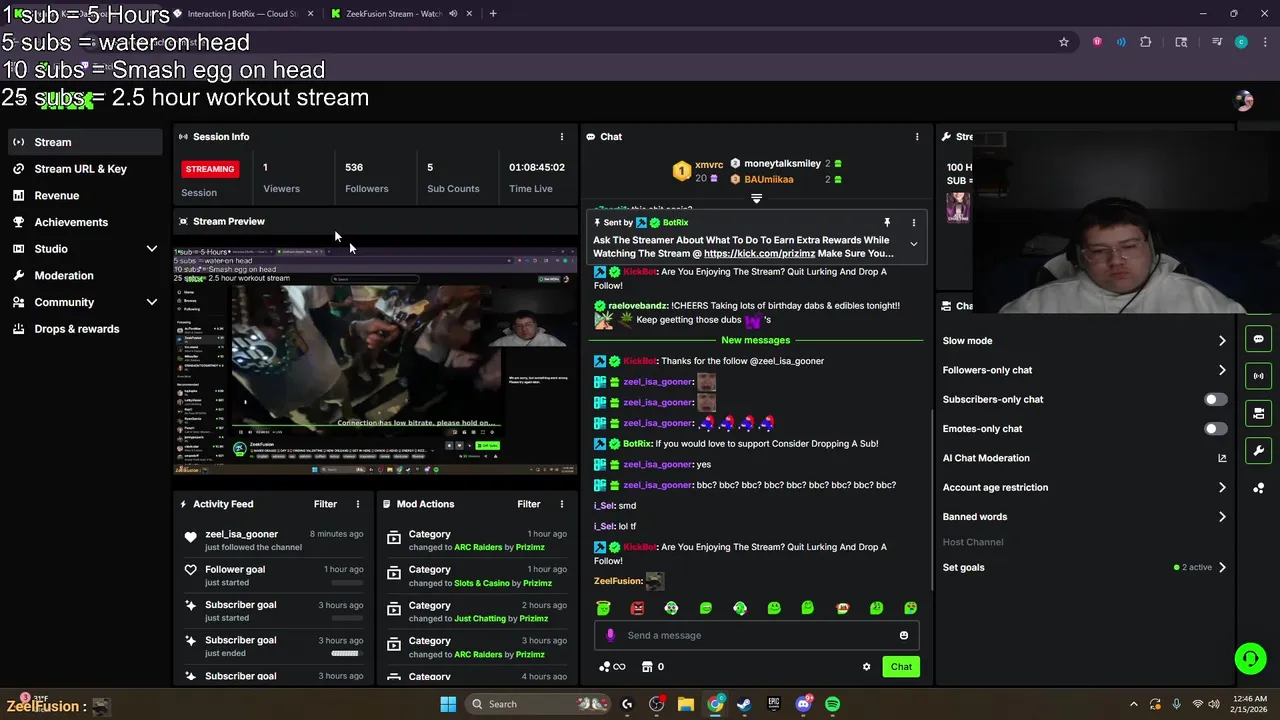Image resolution: width=1280 pixels, height=720 pixels.
Task: Switch to BotRix Interaction browser tab
Action: click(x=242, y=14)
